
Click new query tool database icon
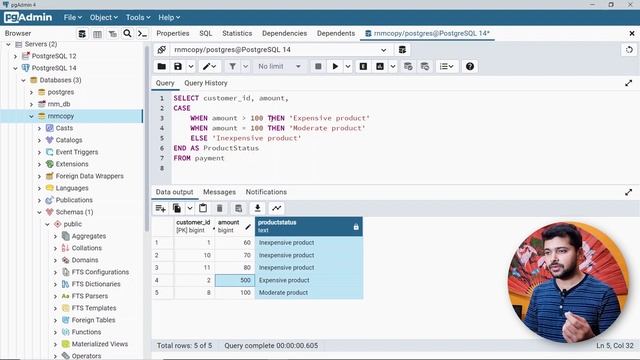click(402, 50)
